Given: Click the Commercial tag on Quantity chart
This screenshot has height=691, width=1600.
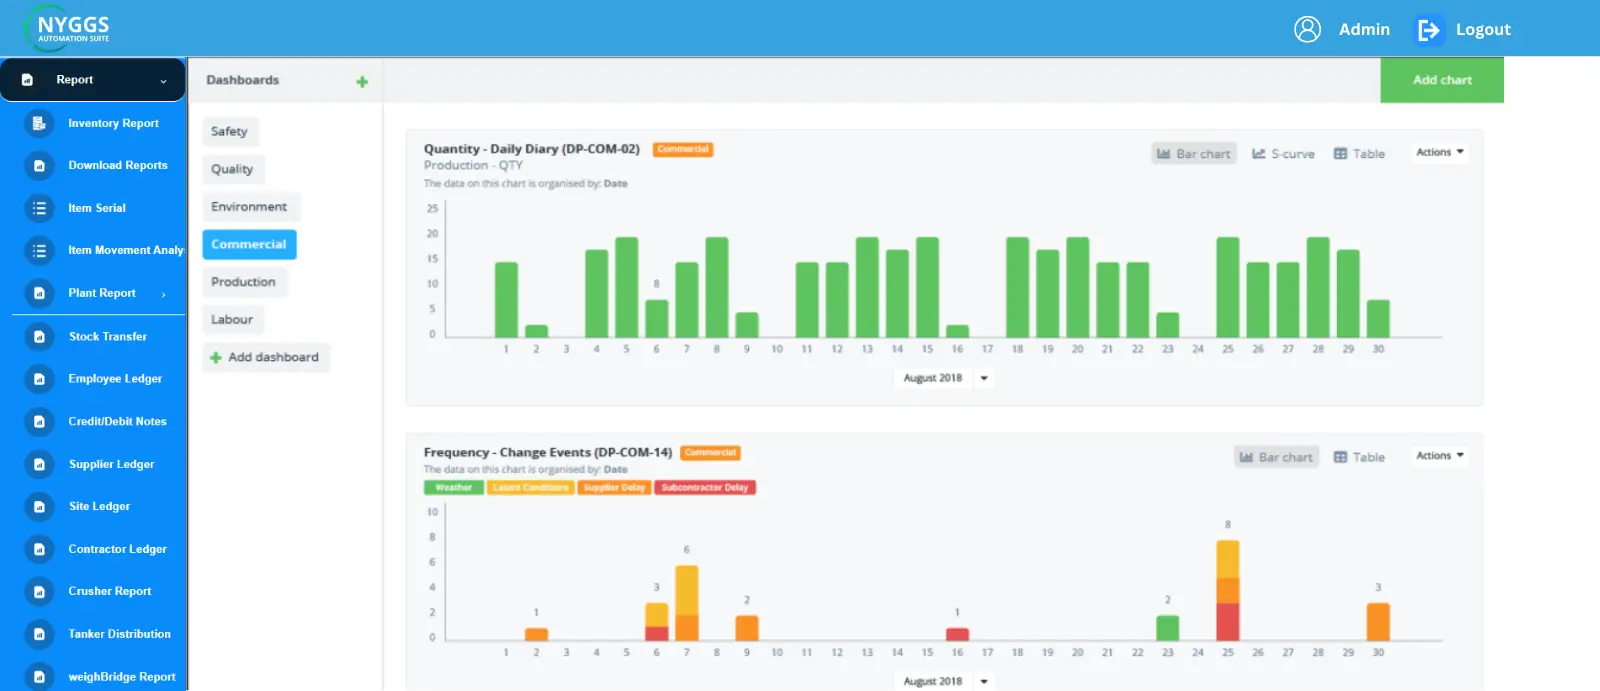Looking at the screenshot, I should (683, 149).
